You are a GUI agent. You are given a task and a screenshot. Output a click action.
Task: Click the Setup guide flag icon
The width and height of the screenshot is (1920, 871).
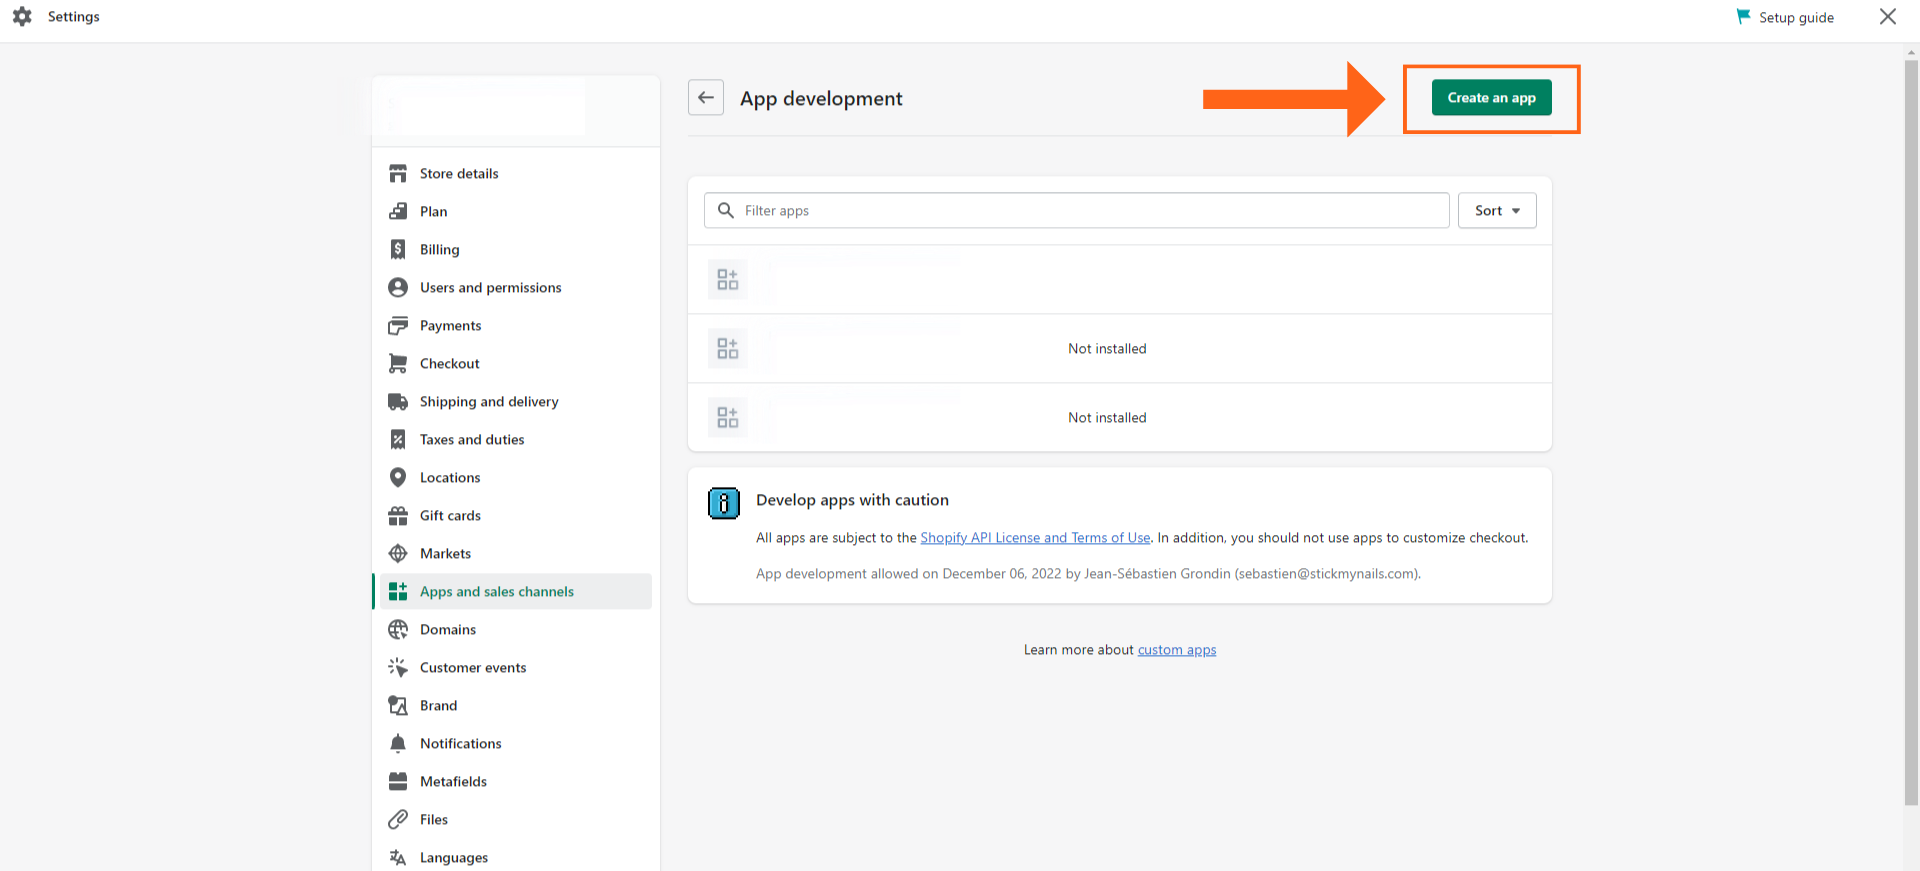click(1743, 17)
